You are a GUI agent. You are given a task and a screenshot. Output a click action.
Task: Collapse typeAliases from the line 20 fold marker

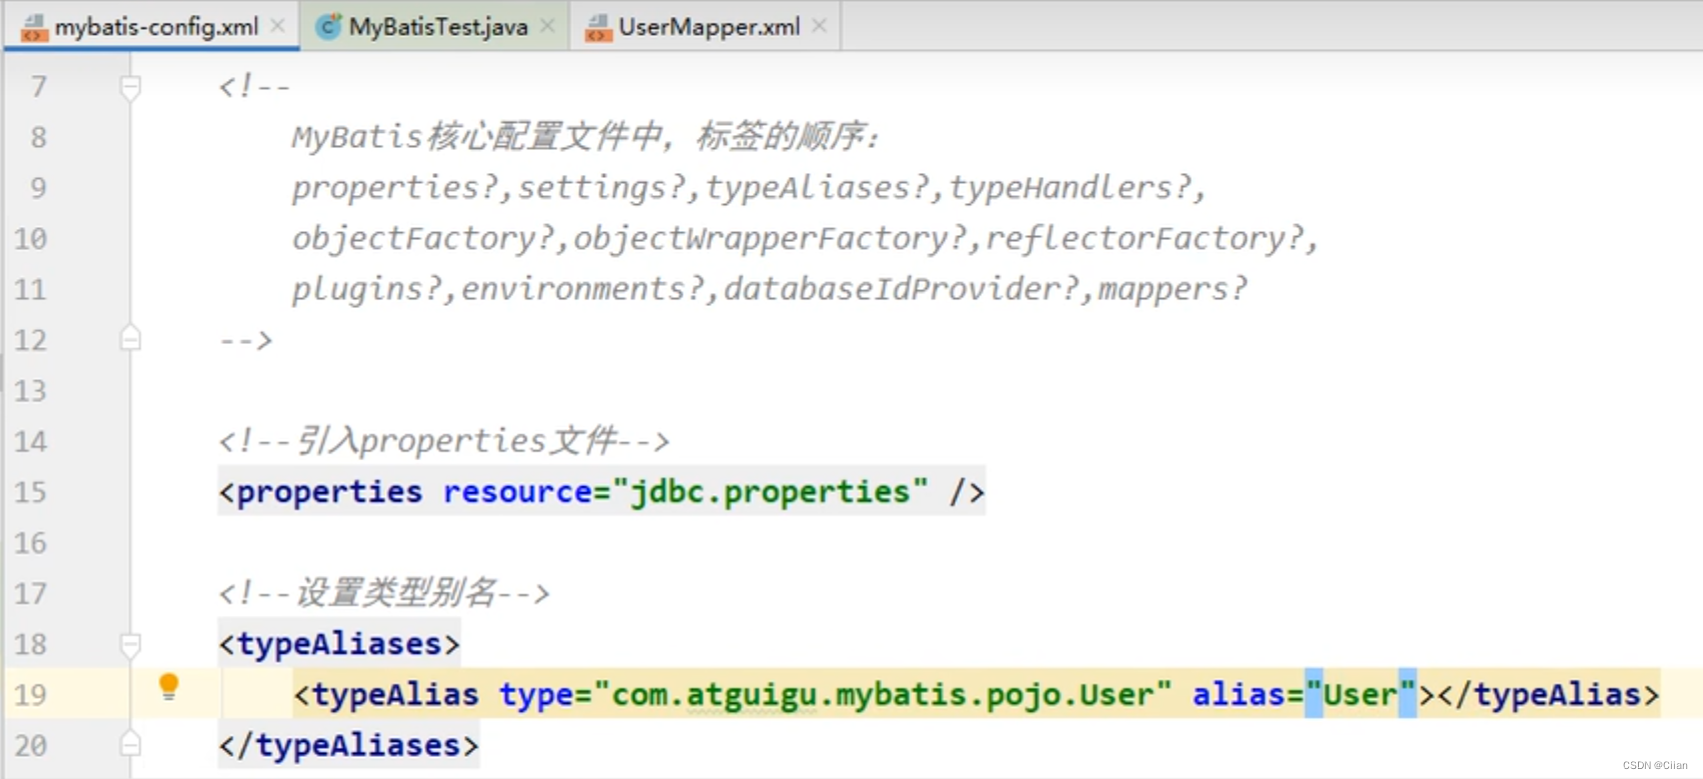click(x=130, y=744)
